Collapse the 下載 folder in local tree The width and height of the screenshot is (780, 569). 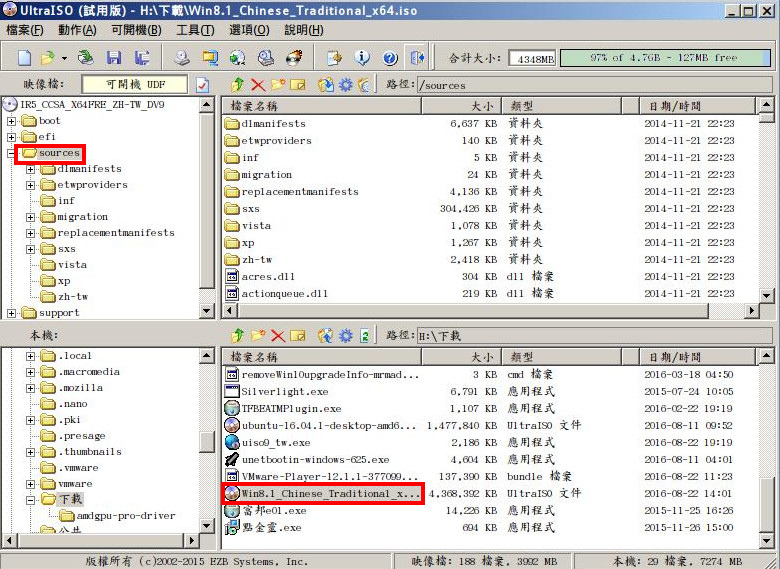tap(31, 500)
